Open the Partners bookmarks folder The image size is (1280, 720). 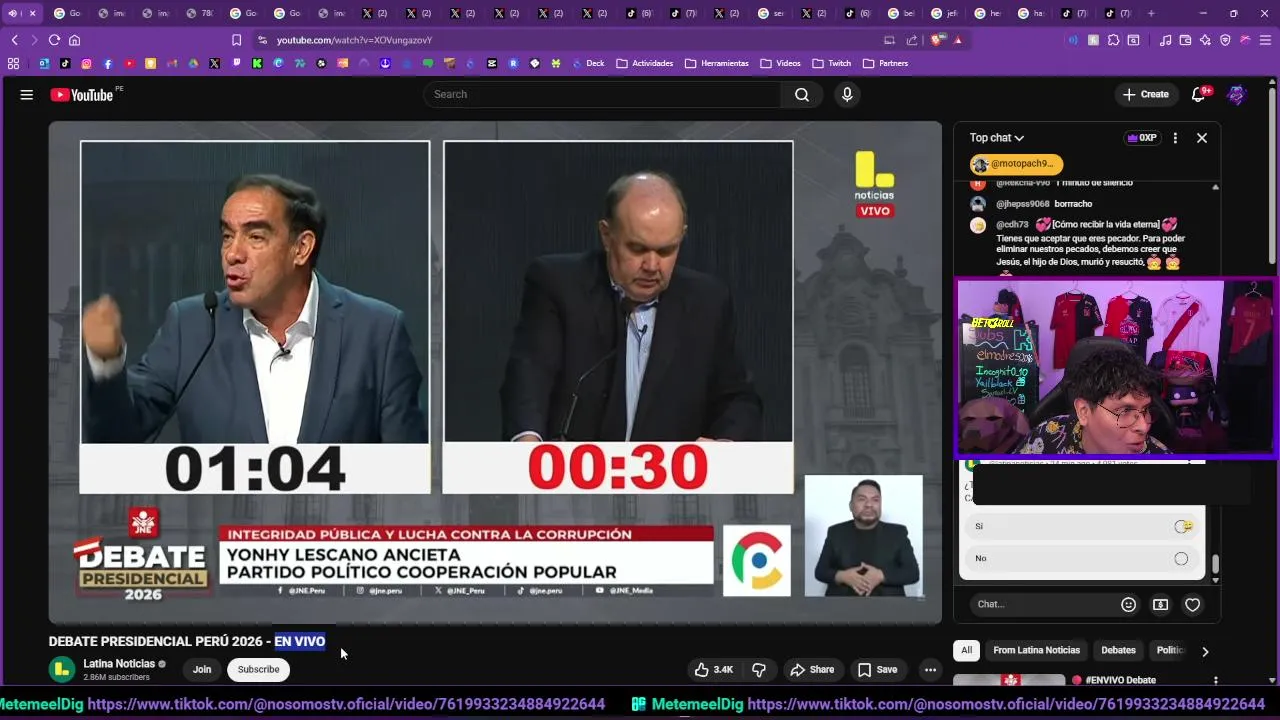[885, 63]
